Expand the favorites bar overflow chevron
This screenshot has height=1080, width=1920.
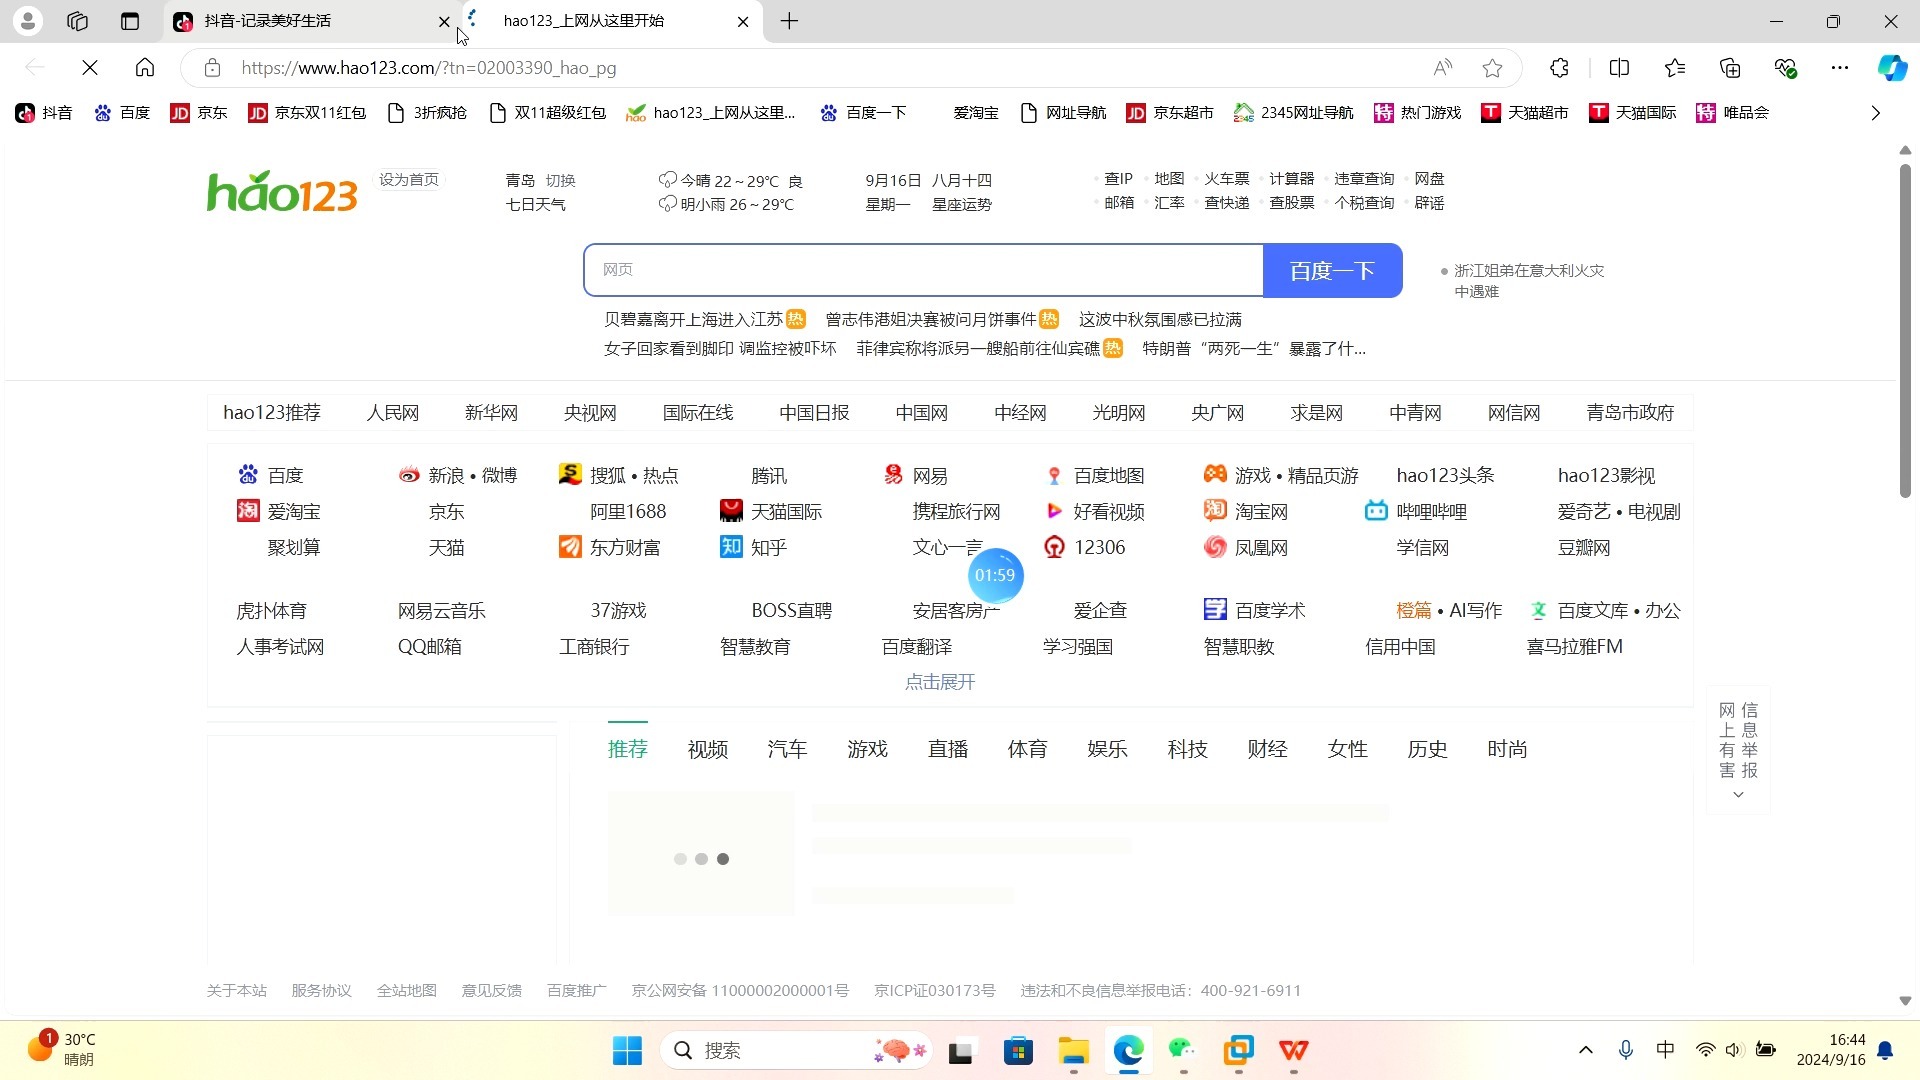click(x=1875, y=113)
